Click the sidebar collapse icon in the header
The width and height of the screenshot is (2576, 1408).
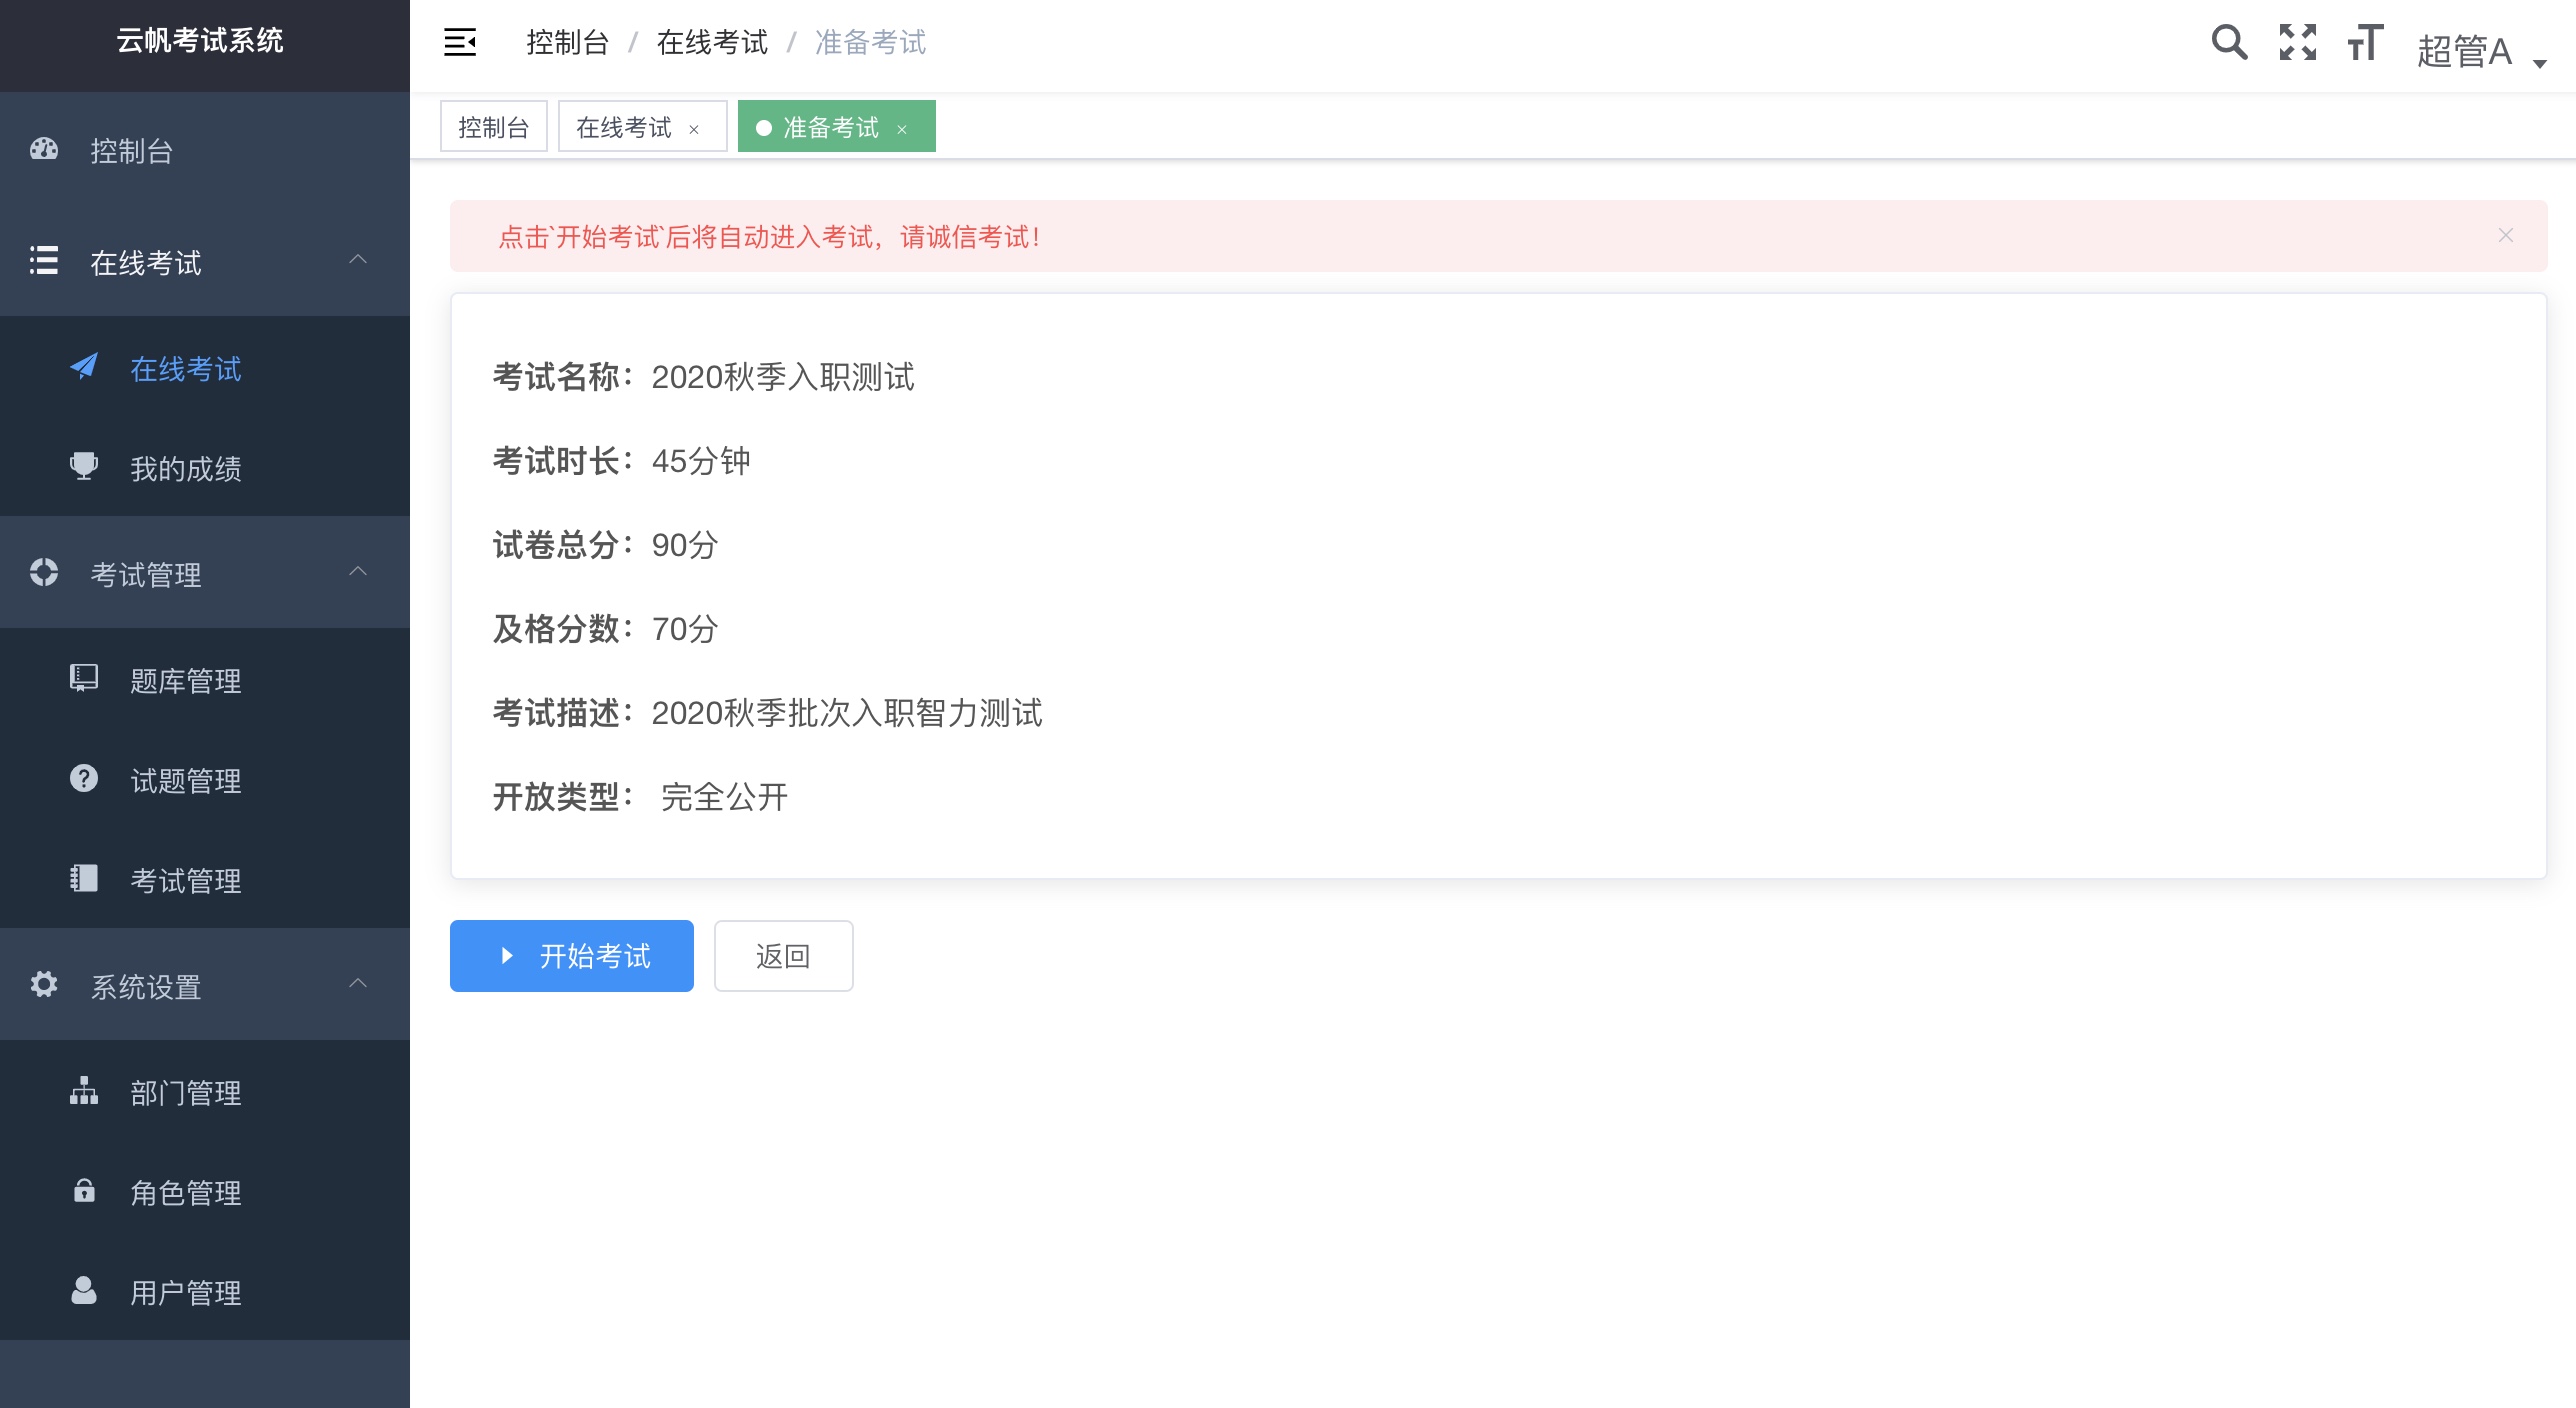point(459,42)
